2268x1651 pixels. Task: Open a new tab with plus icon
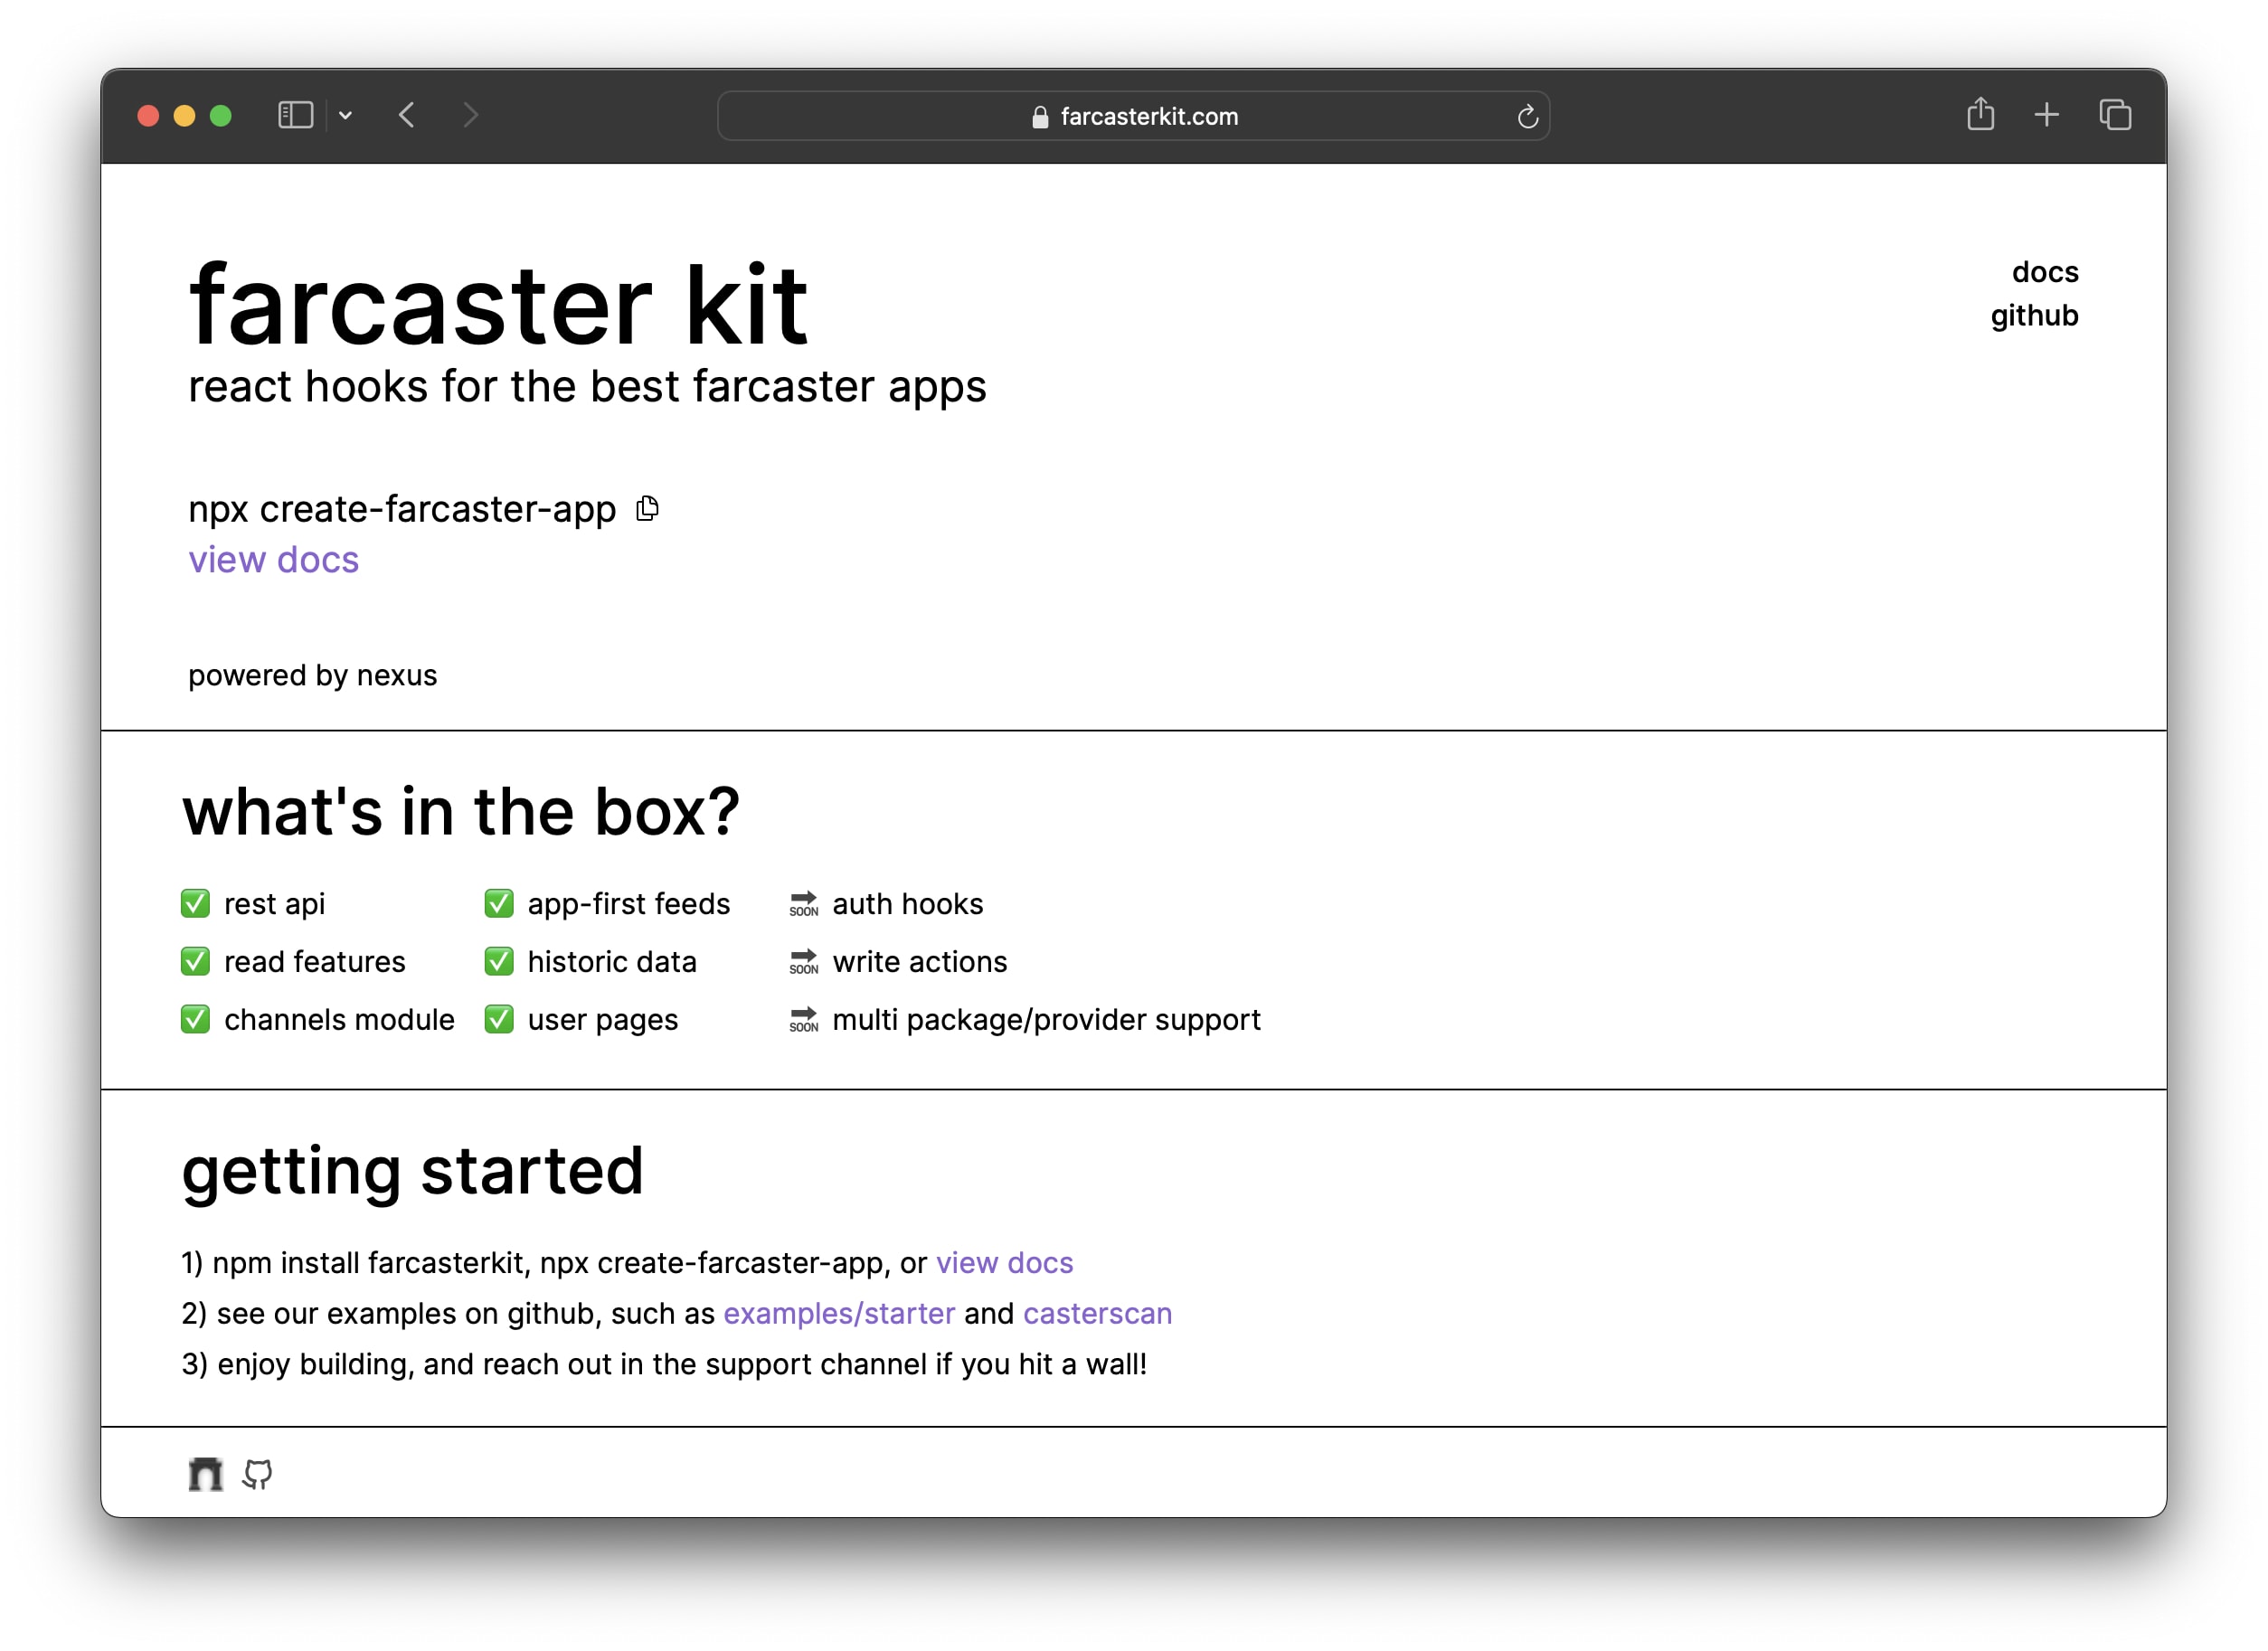tap(2046, 115)
